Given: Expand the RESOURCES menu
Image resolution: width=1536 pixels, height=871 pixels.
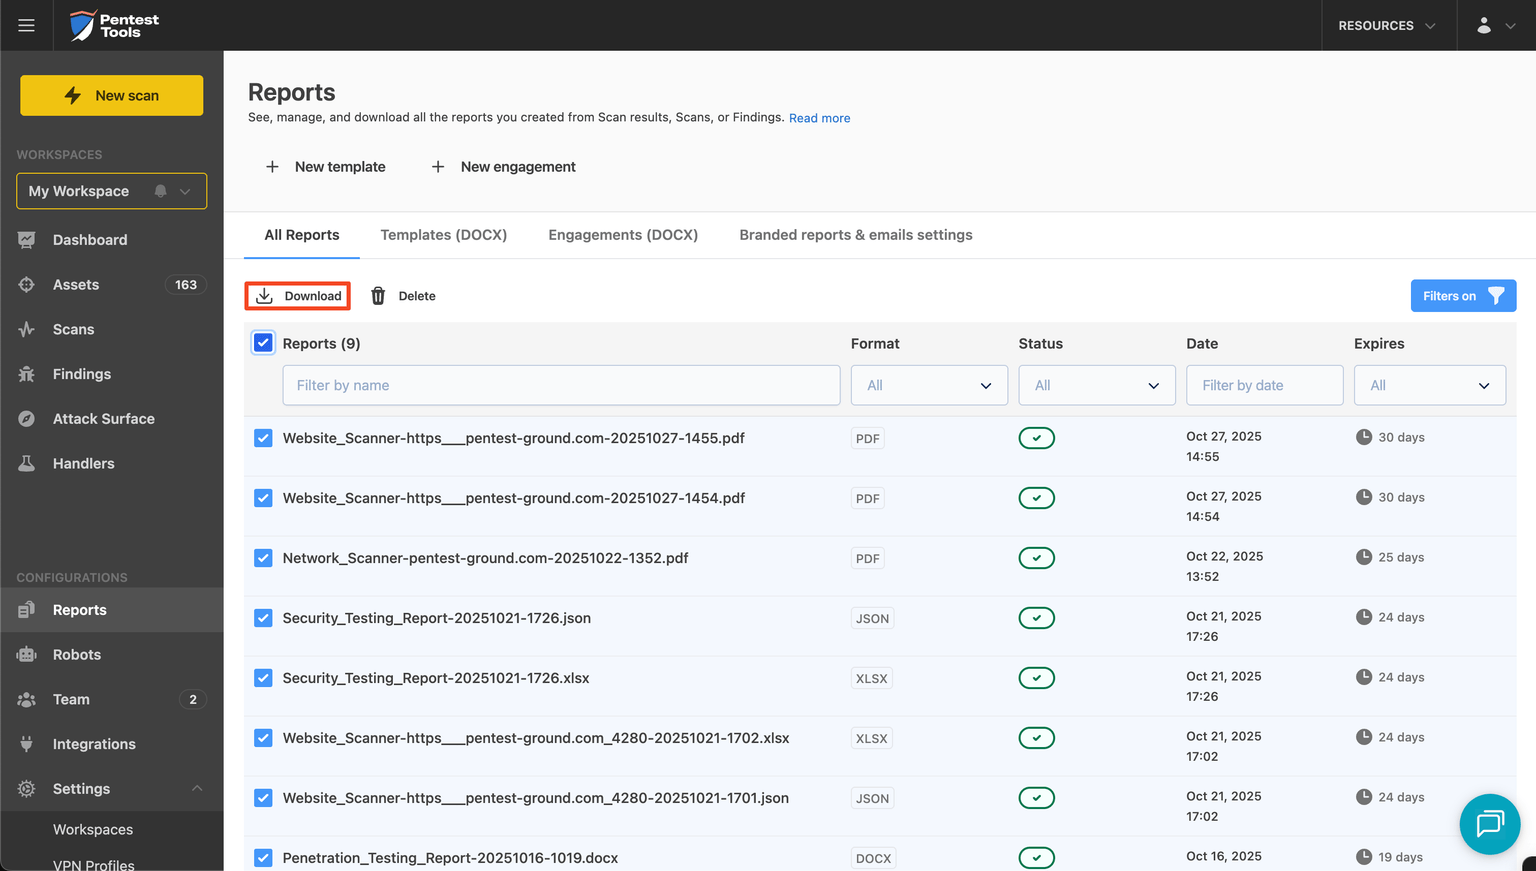Looking at the screenshot, I should (x=1389, y=25).
